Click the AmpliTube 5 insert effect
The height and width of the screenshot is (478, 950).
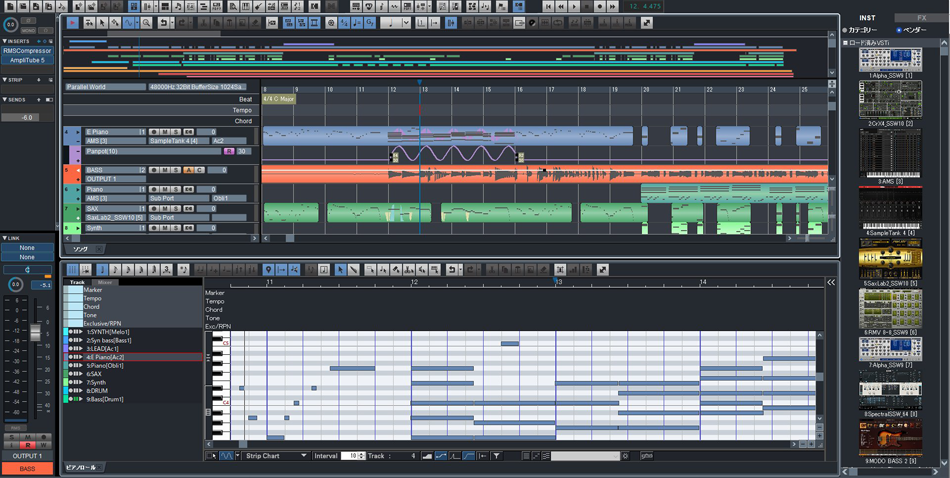pyautogui.click(x=27, y=60)
